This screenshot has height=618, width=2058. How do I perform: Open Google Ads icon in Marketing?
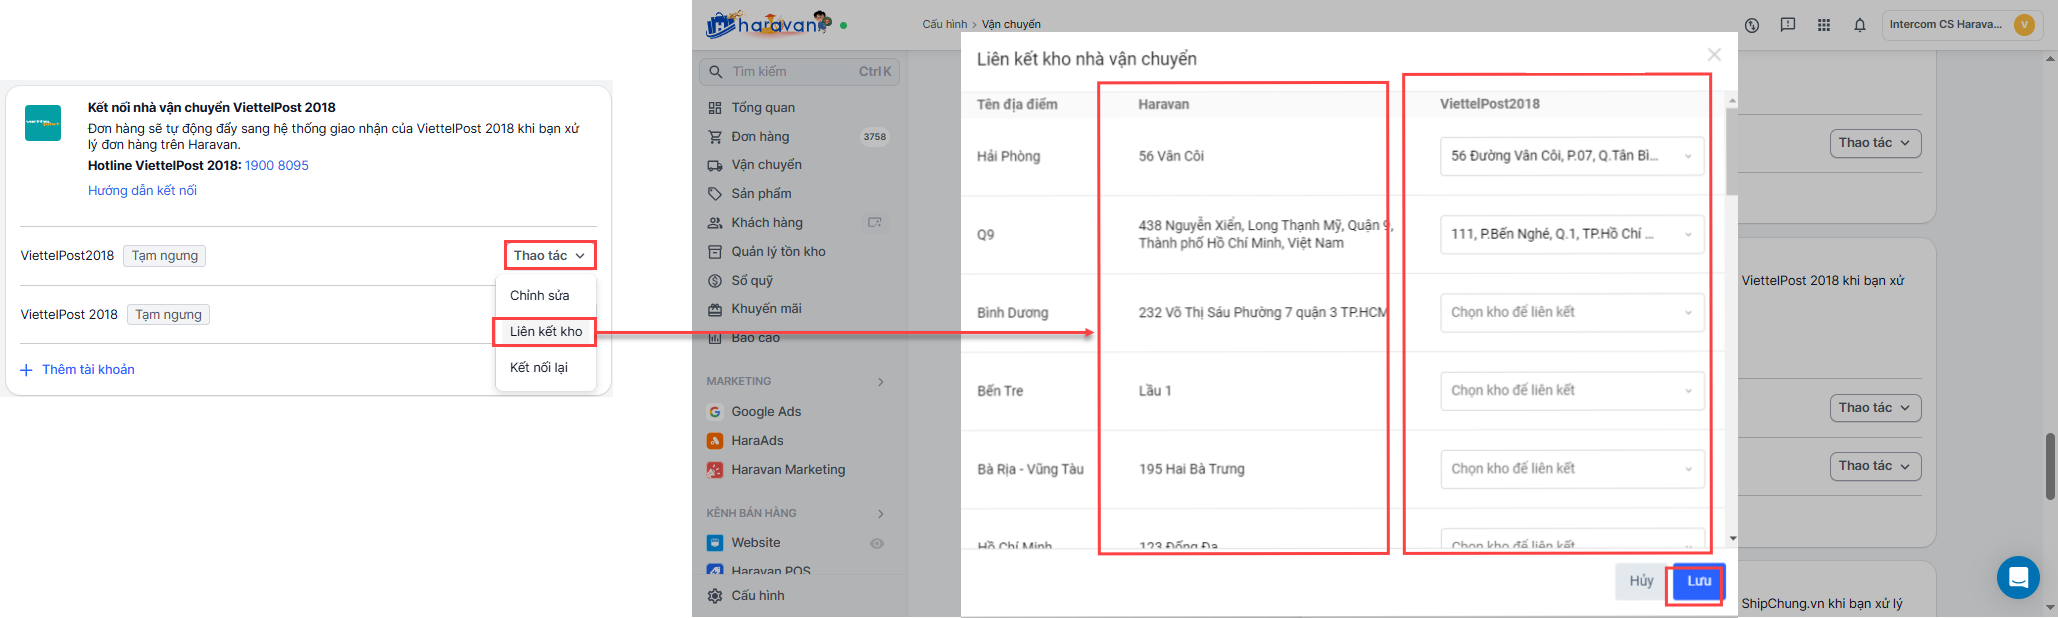click(x=715, y=412)
